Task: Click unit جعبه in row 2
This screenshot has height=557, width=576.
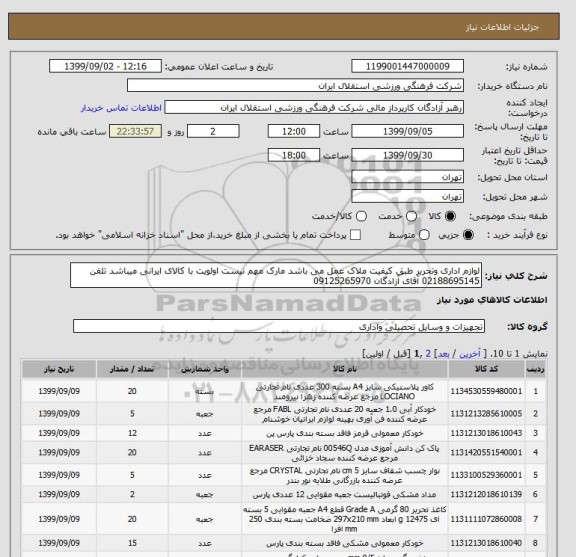Action: tap(204, 414)
